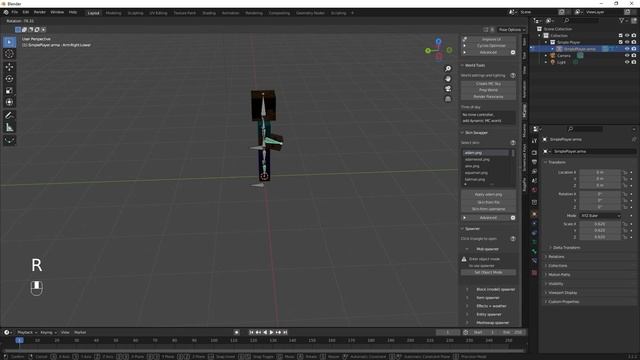Click the Set Object Mode button

489,272
